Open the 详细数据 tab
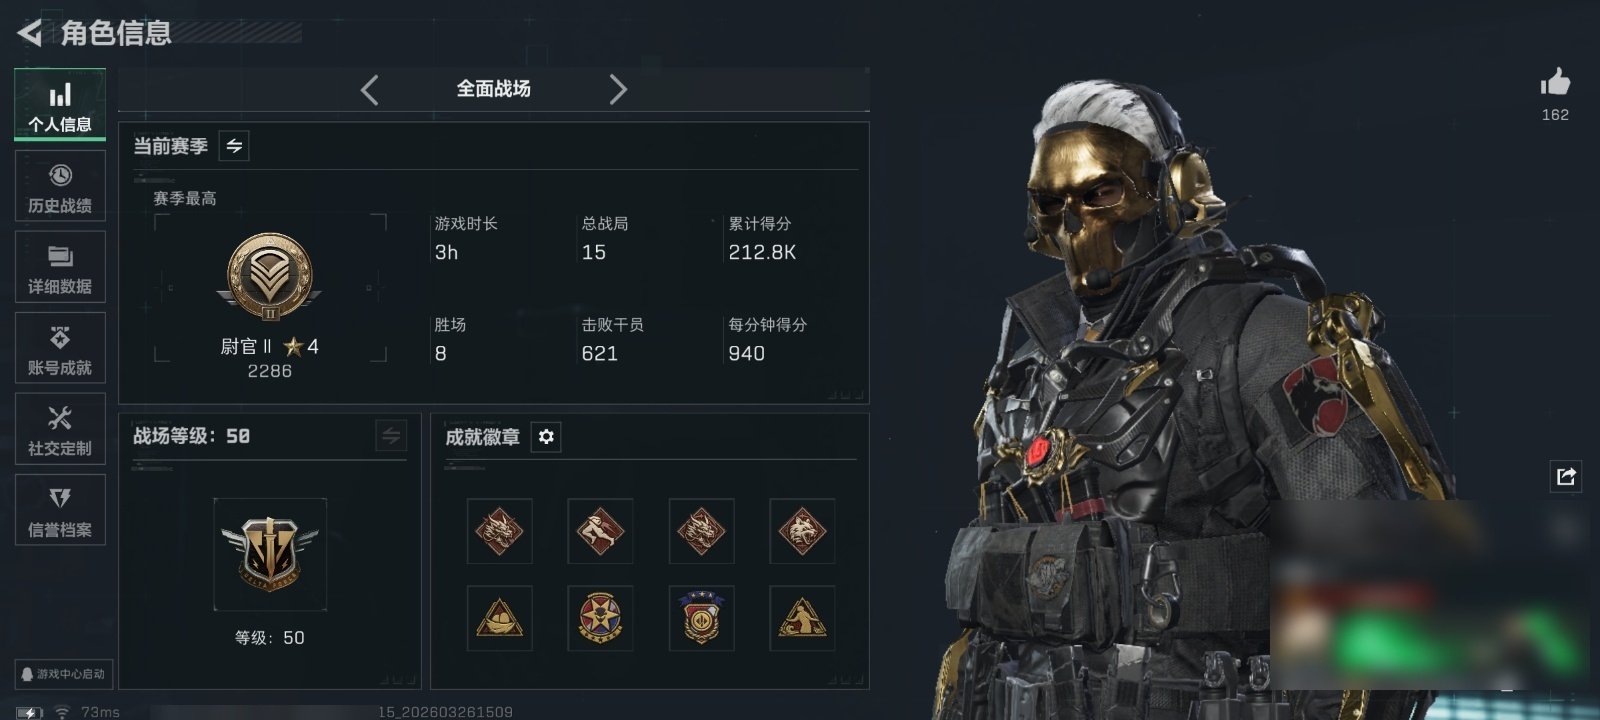 point(60,267)
